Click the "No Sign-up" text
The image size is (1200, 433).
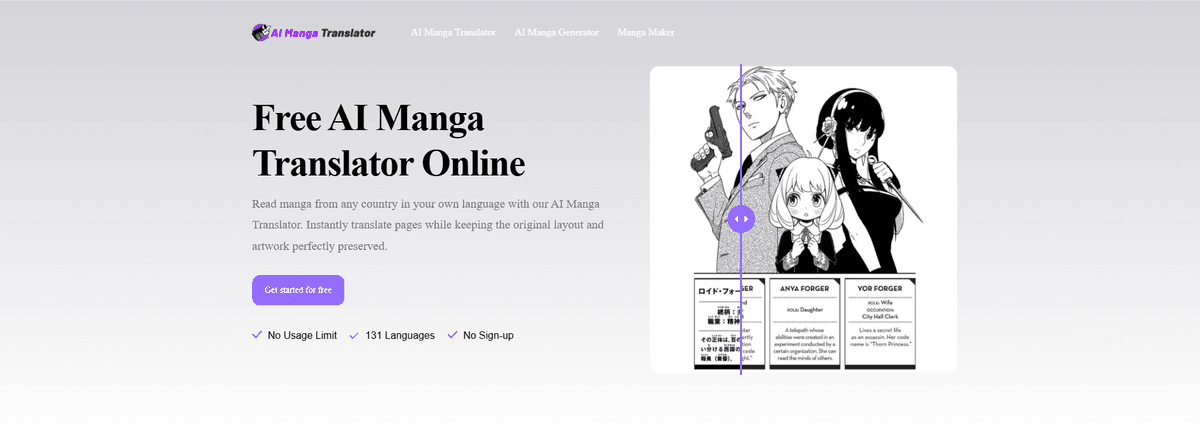(488, 335)
